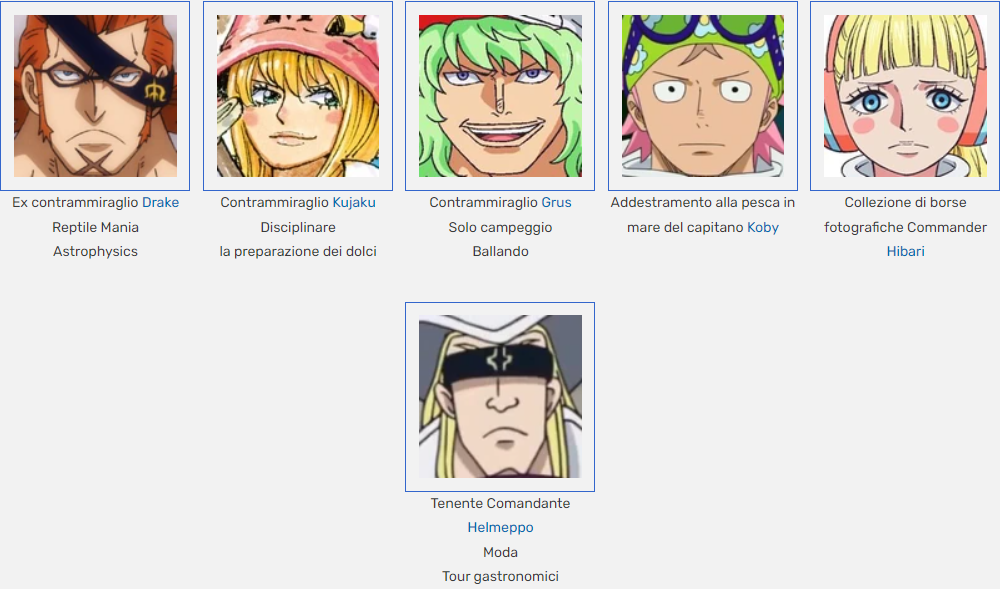The width and height of the screenshot is (1000, 589).
Task: Visit the Hibari link
Action: click(905, 252)
